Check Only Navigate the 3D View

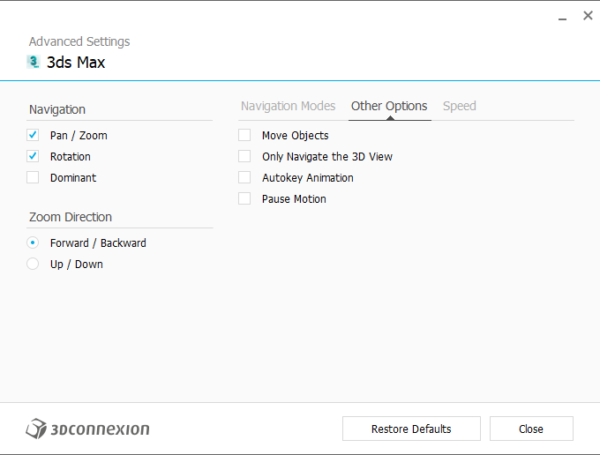pos(244,156)
